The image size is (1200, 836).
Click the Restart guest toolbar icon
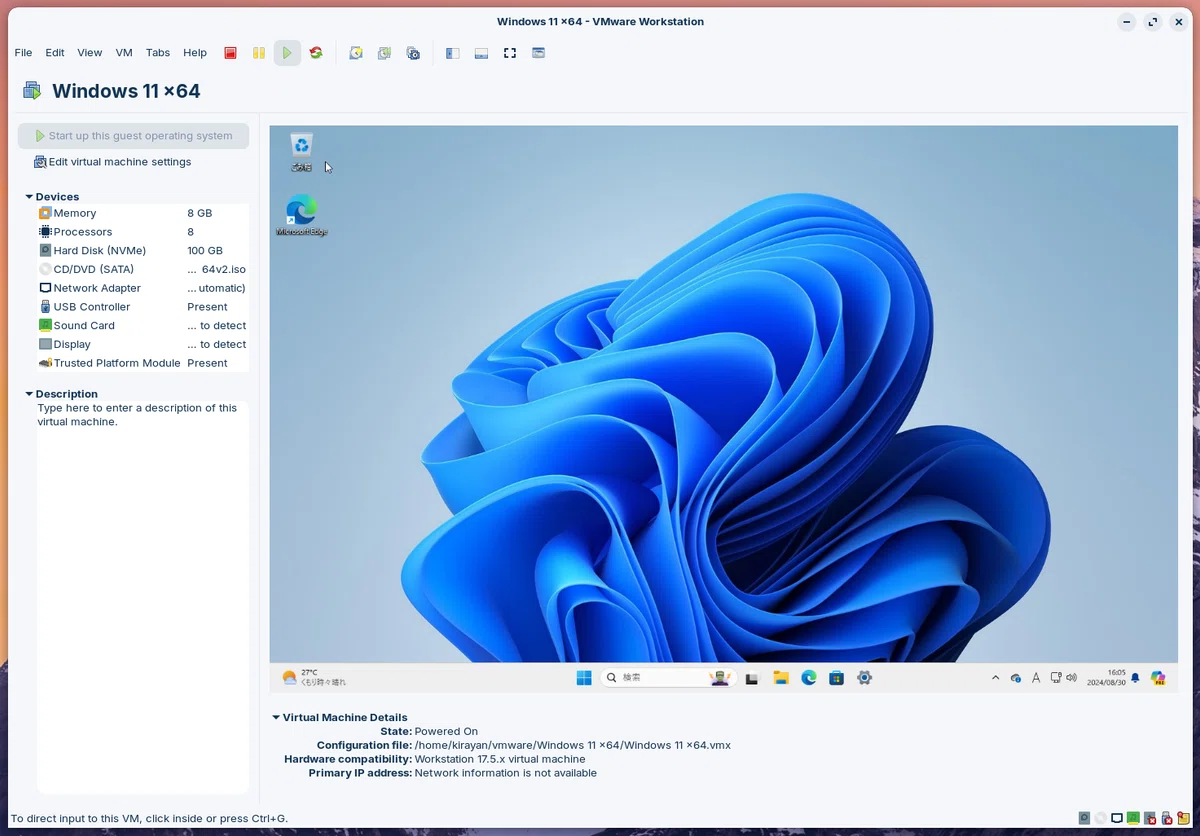tap(316, 53)
